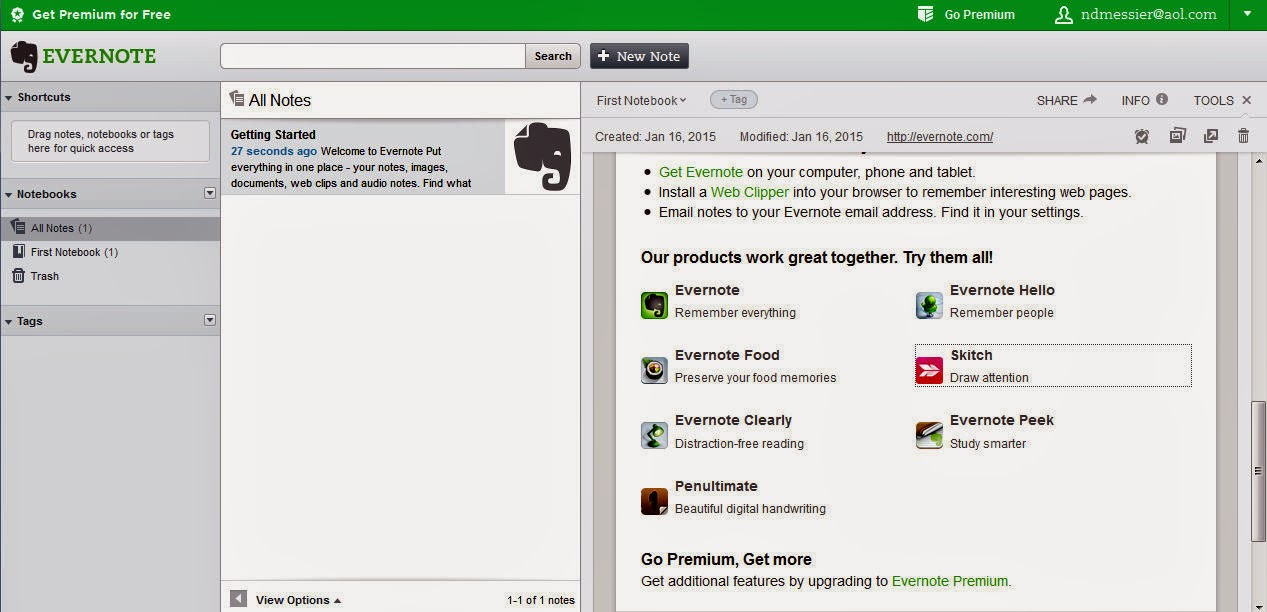Click the Evernote Peek product title
The width and height of the screenshot is (1267, 612).
click(1002, 420)
